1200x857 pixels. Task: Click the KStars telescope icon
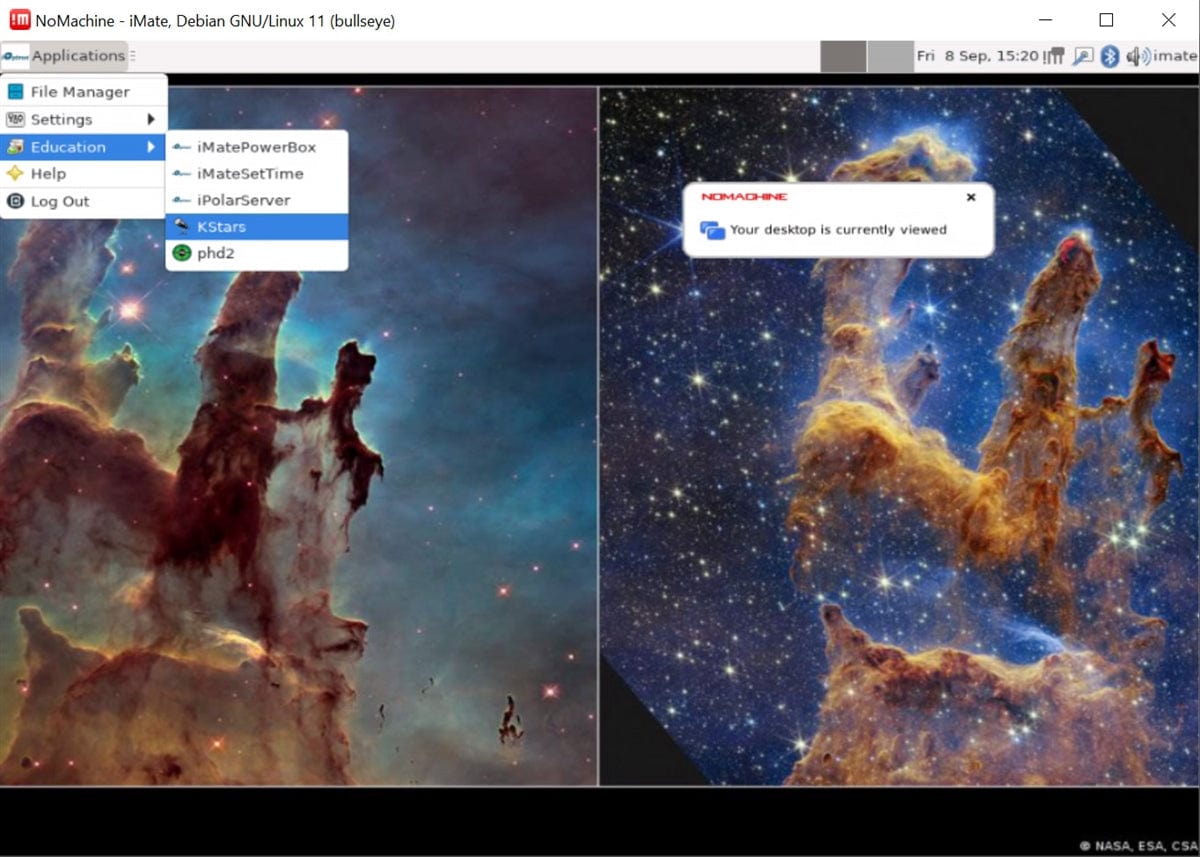pyautogui.click(x=181, y=227)
